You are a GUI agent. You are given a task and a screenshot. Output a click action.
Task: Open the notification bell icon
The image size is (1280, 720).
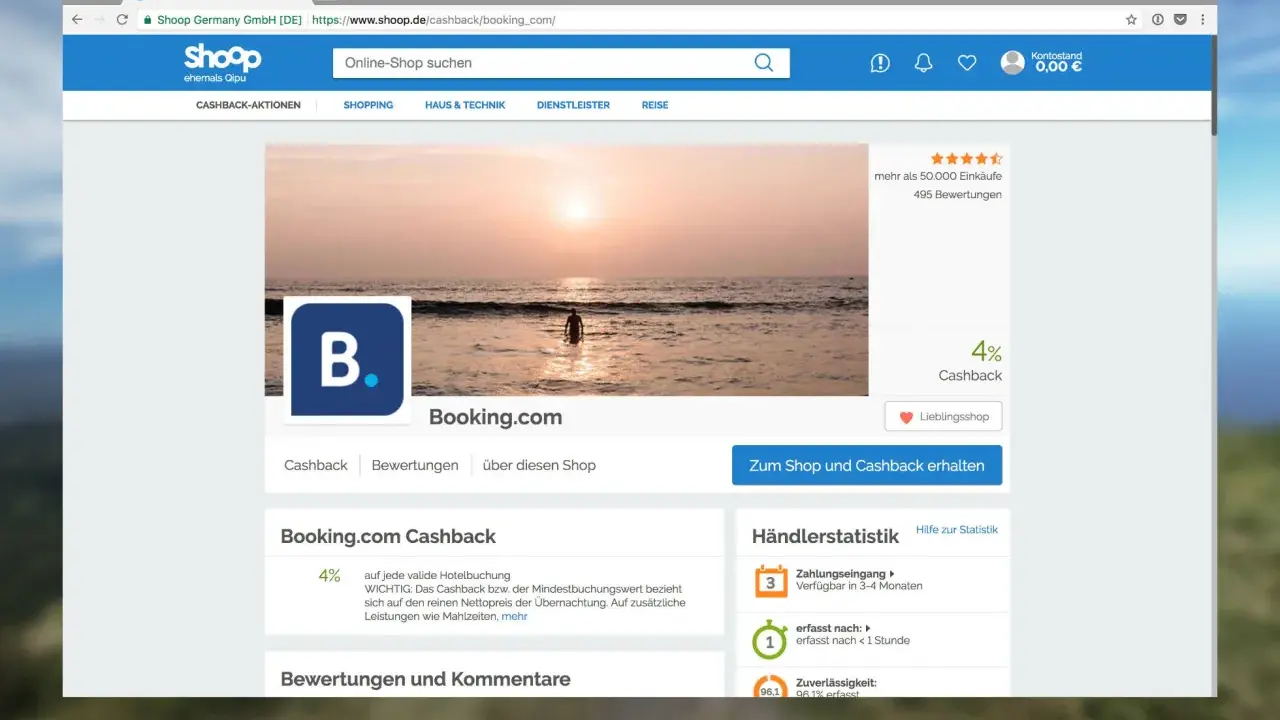coord(923,63)
